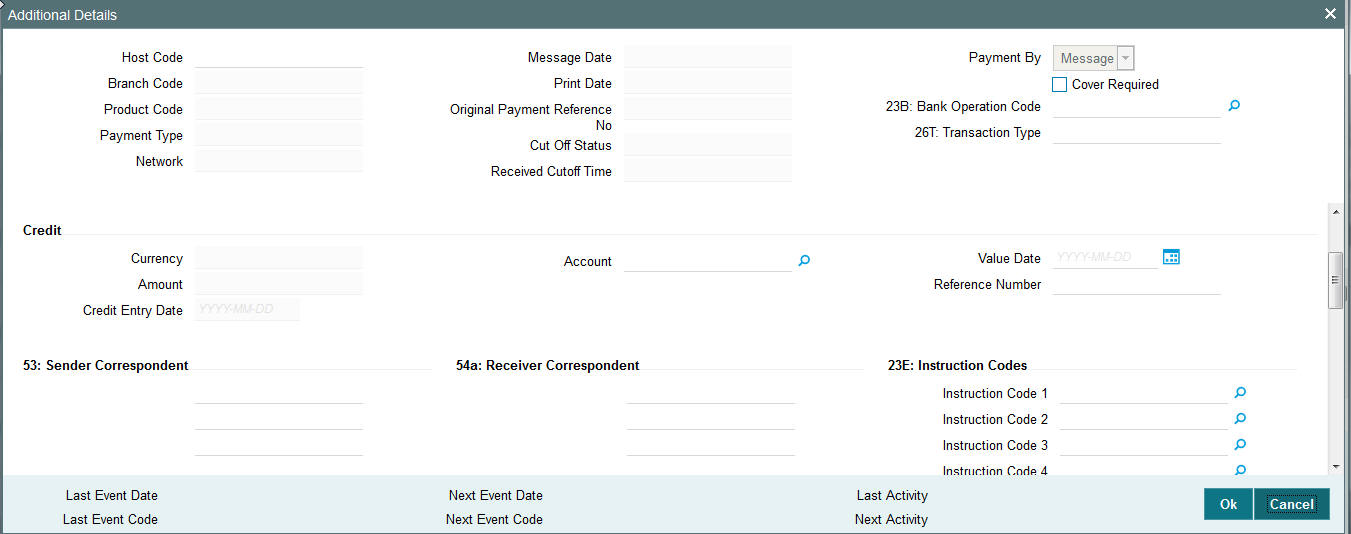Click the Instruction Code 2 field
The image size is (1351, 534).
click(1143, 419)
